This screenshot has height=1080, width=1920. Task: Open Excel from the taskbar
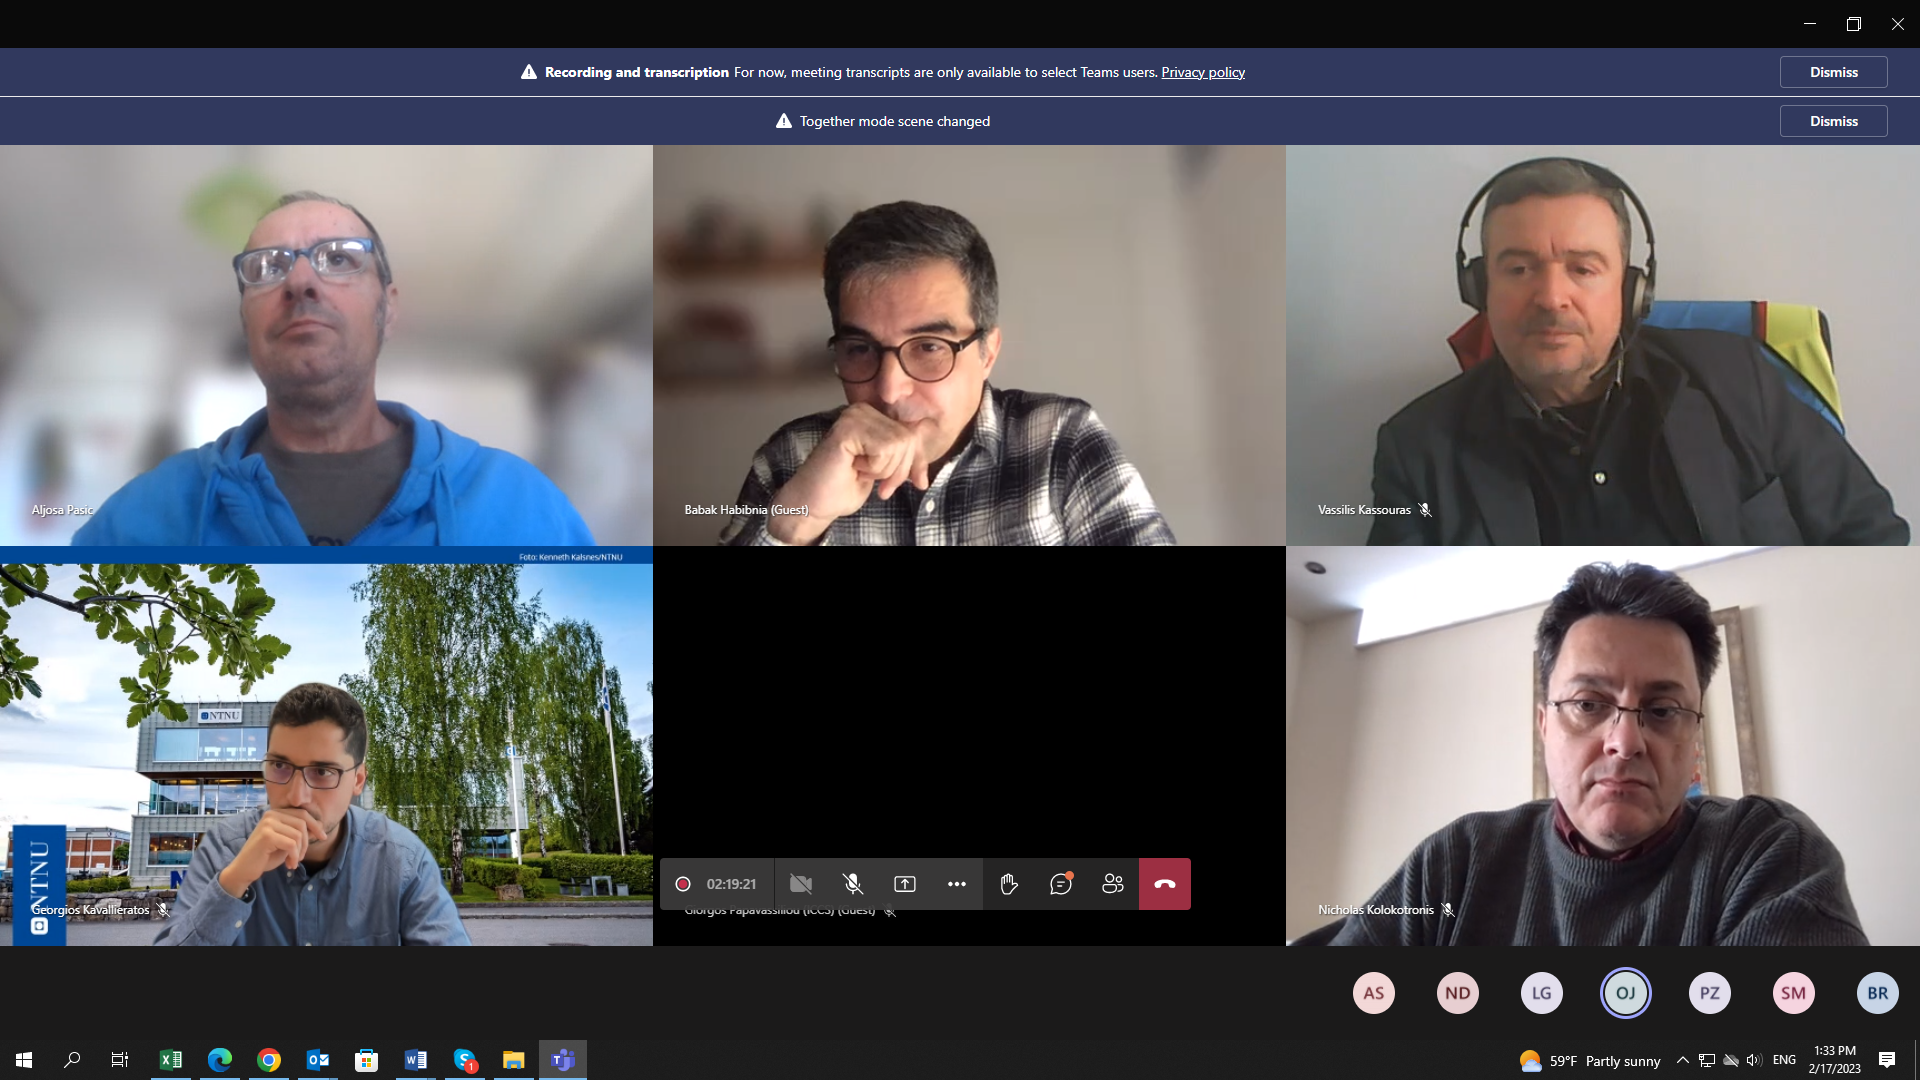pos(171,1060)
